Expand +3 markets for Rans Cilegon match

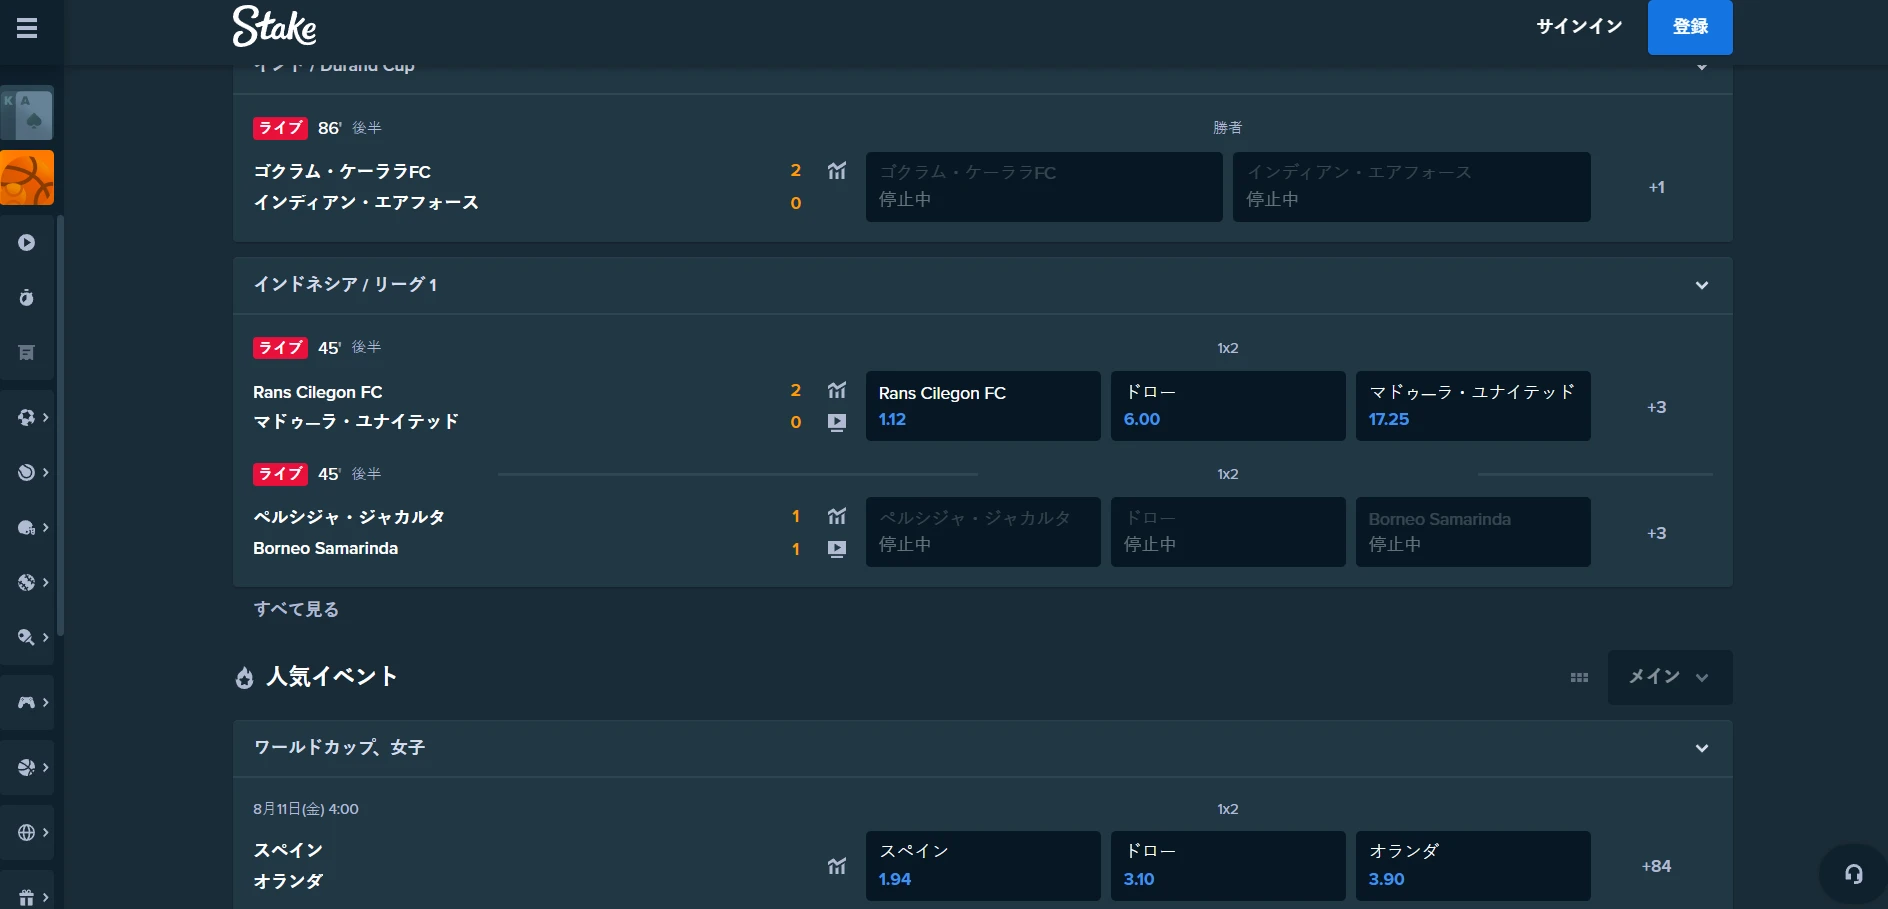[1657, 407]
